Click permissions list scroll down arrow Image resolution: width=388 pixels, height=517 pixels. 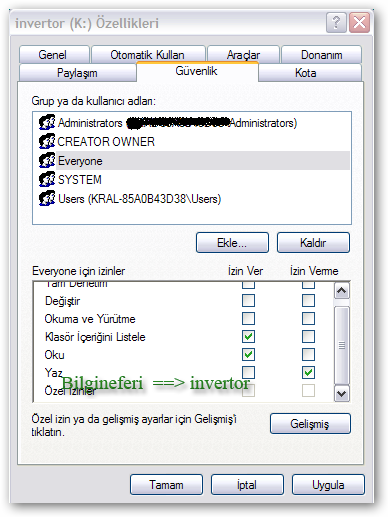[342, 393]
